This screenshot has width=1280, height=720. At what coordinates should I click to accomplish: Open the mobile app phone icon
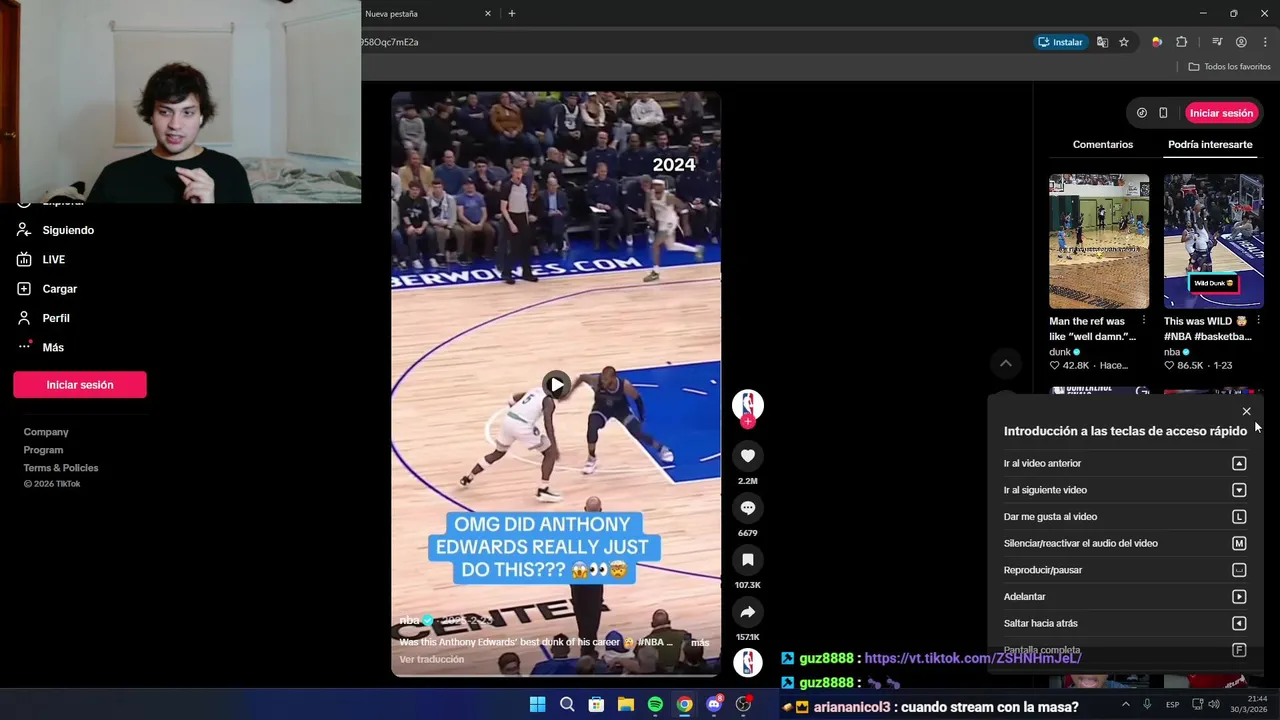(x=1163, y=113)
